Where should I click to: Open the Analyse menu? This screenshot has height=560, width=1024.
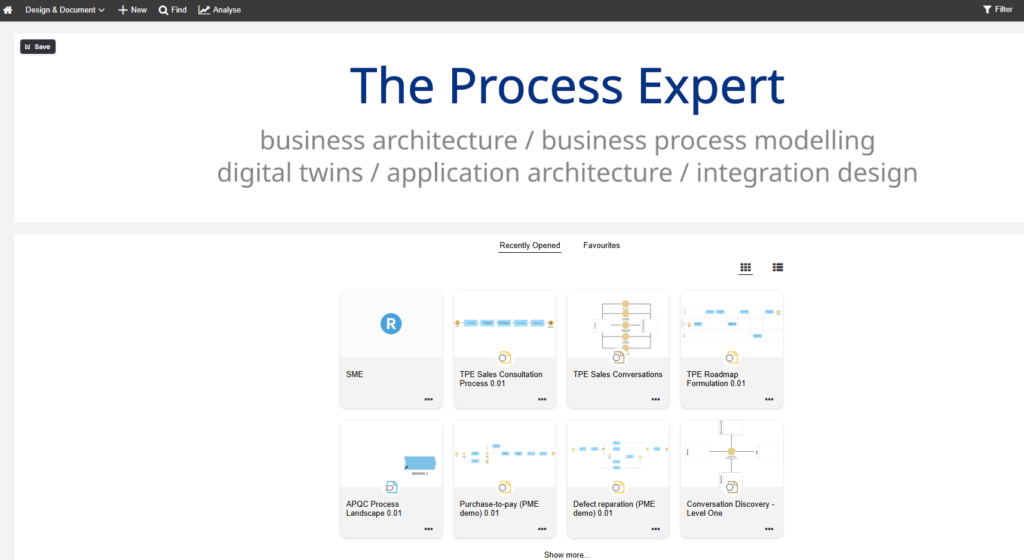[x=219, y=10]
